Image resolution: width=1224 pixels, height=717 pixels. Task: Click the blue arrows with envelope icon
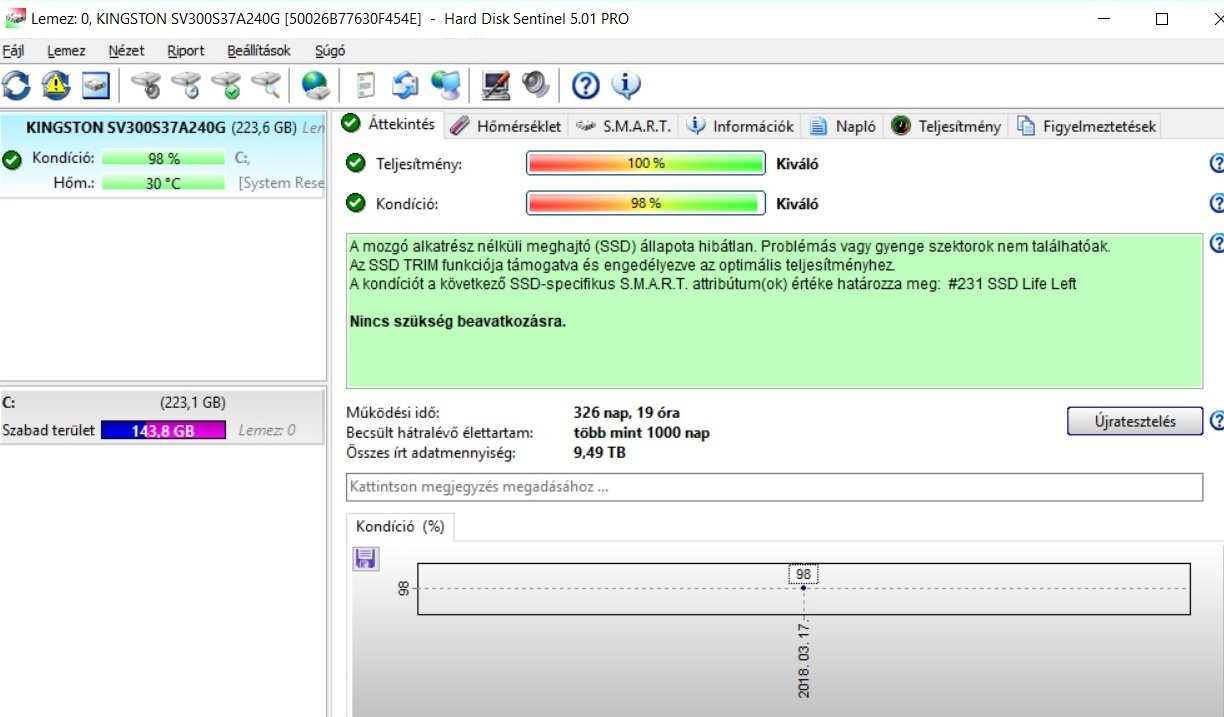click(x=405, y=85)
